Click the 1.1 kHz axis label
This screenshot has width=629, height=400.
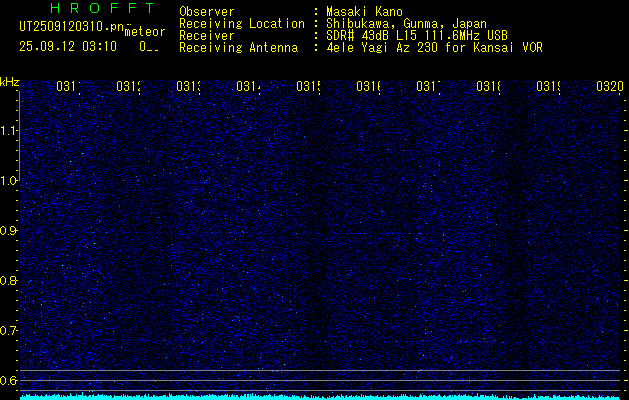pos(8,130)
